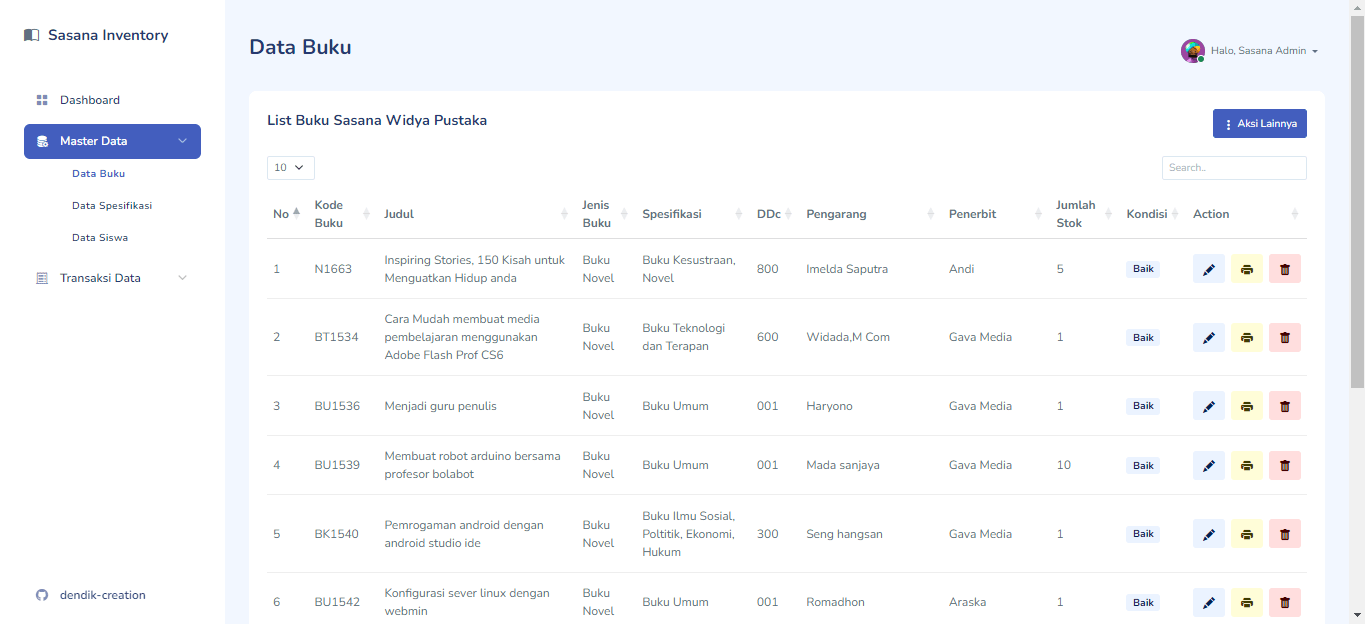Click the Baik badge for Menjadi guru penulis
The height and width of the screenshot is (624, 1365).
(1143, 406)
